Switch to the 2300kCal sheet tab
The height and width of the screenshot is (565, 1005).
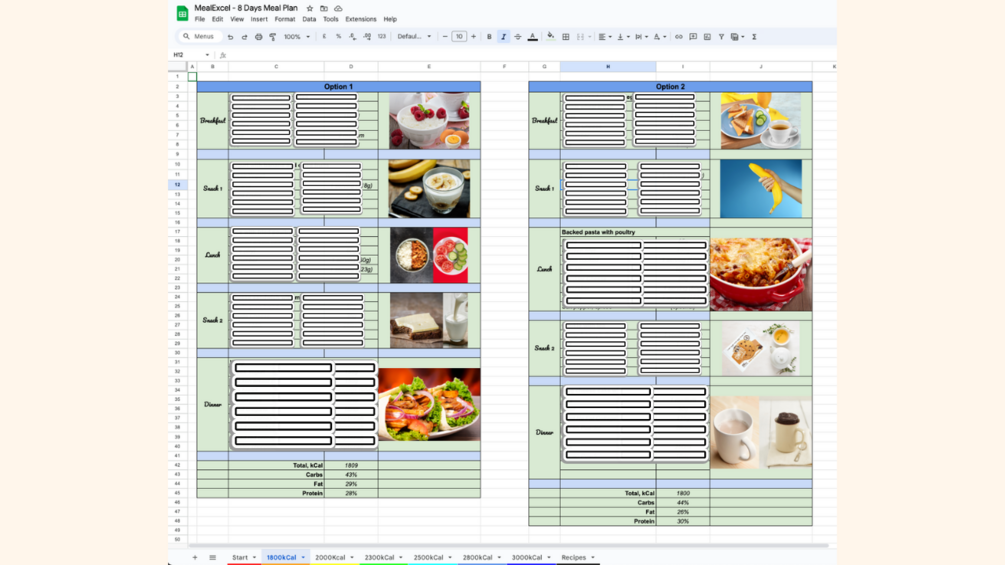(x=379, y=557)
